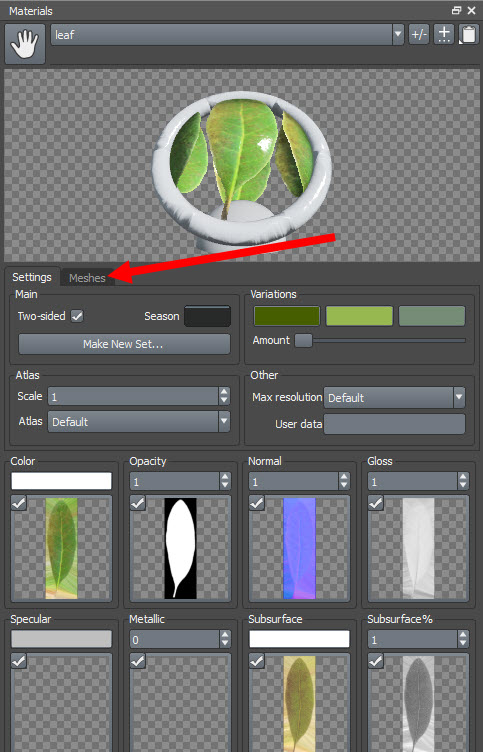
Task: Pick the light green variation swatch
Action: click(x=359, y=316)
